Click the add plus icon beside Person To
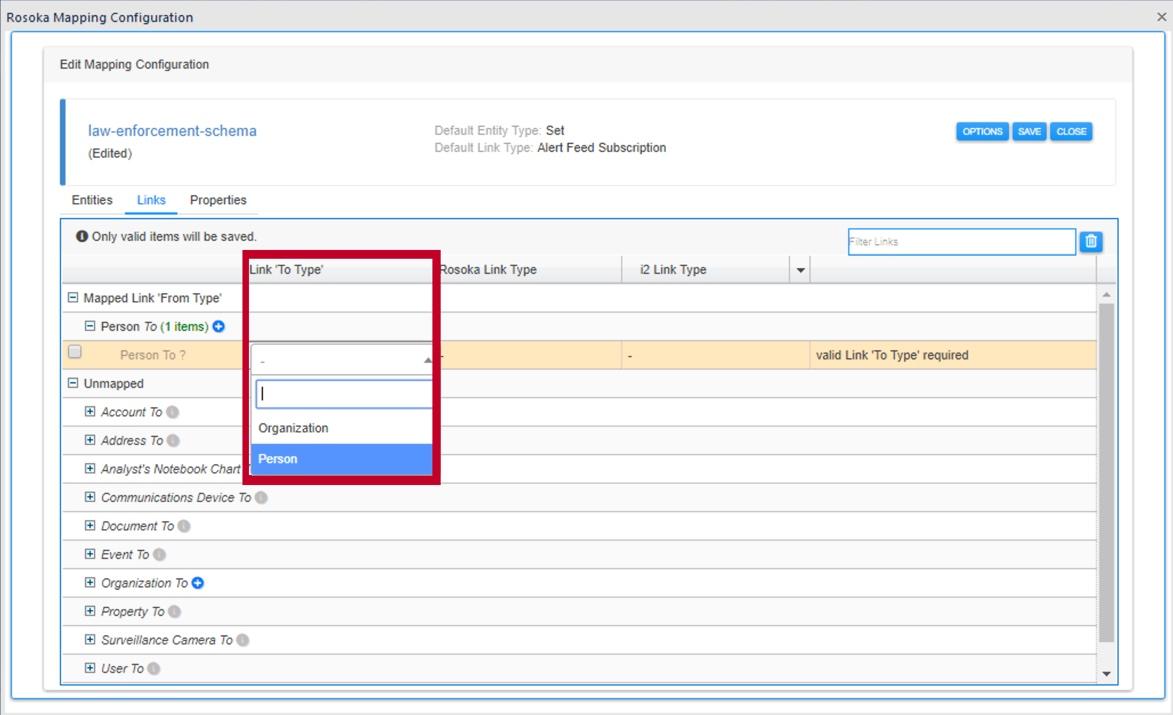Image resolution: width=1173 pixels, height=715 pixels. tap(216, 326)
